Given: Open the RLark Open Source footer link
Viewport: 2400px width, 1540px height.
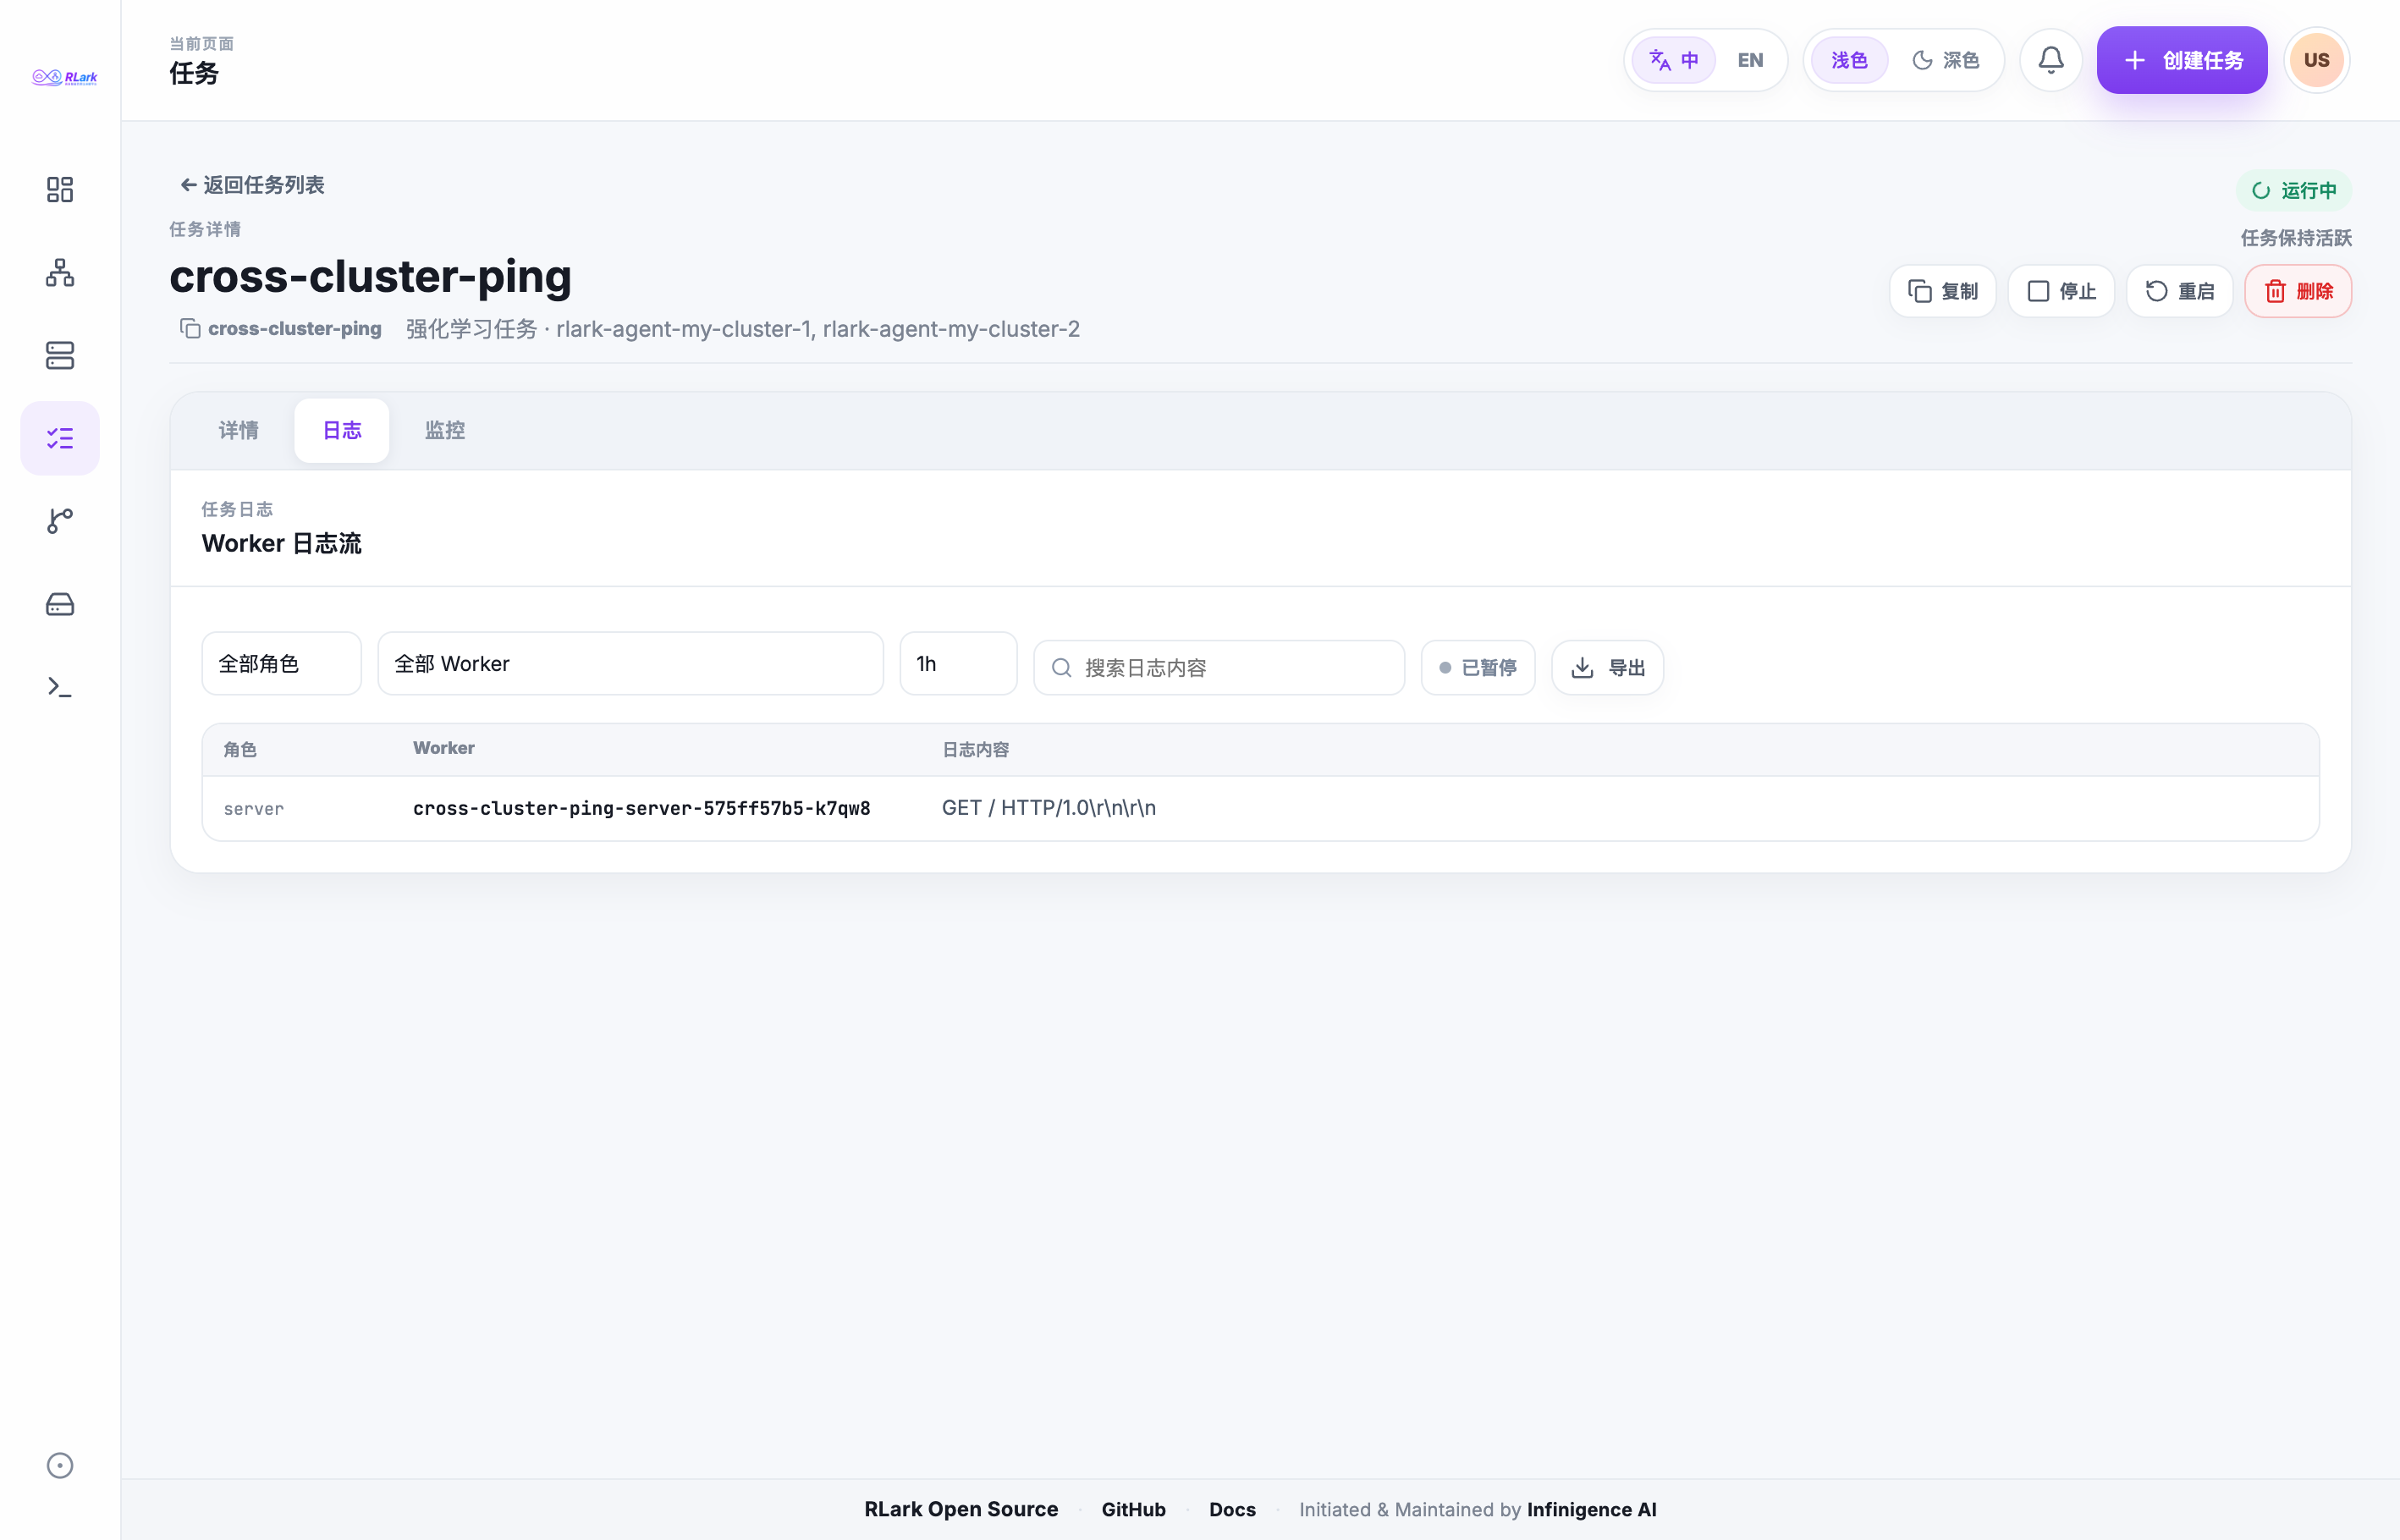Looking at the screenshot, I should coord(961,1509).
